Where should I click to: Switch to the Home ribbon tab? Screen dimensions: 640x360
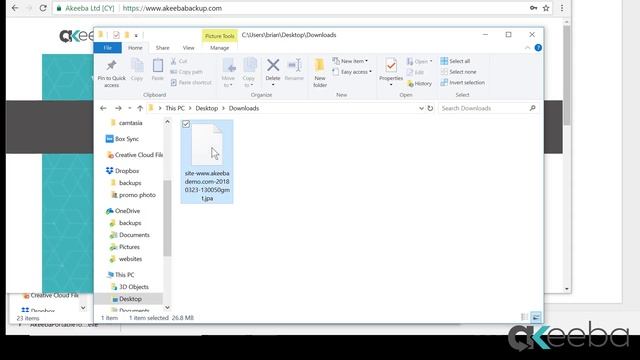[x=135, y=48]
